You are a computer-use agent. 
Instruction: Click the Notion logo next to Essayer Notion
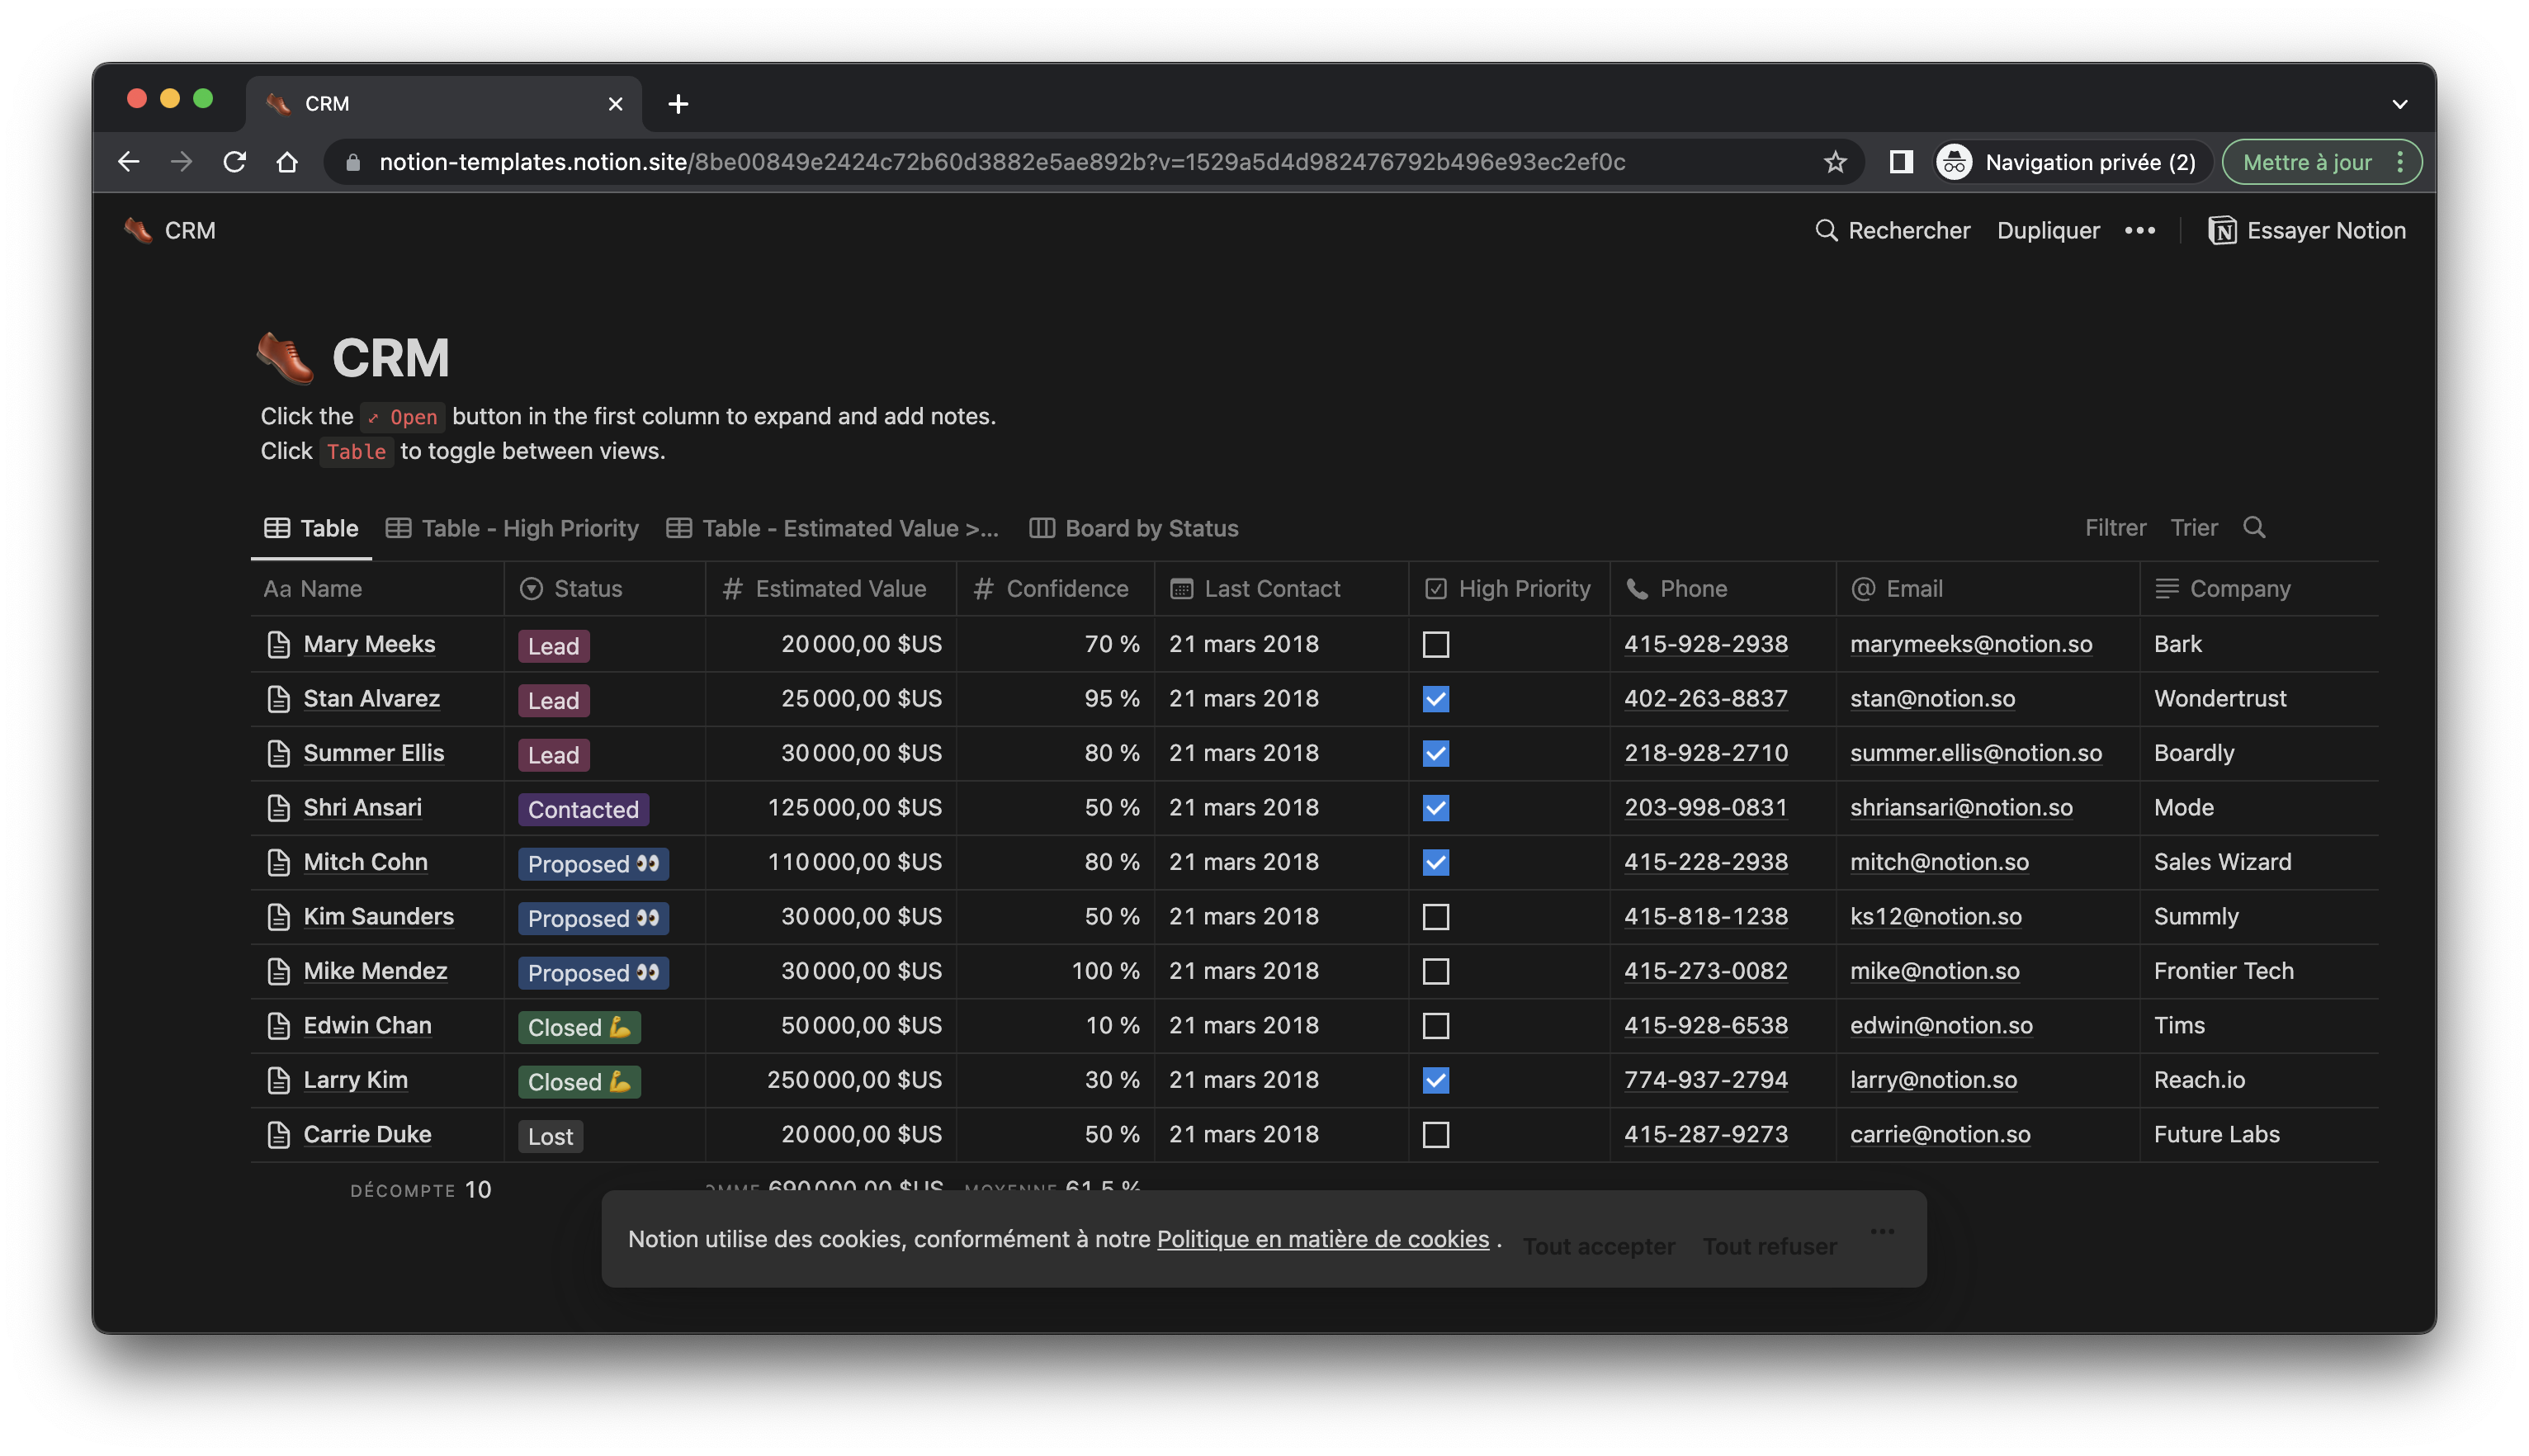pyautogui.click(x=2222, y=230)
